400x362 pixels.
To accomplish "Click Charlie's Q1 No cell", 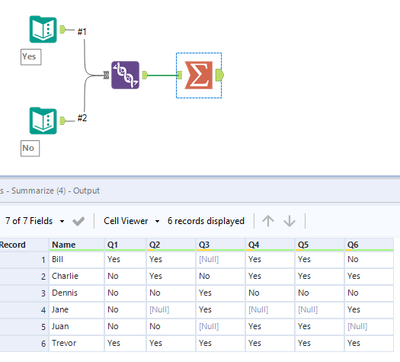I will 125,276.
